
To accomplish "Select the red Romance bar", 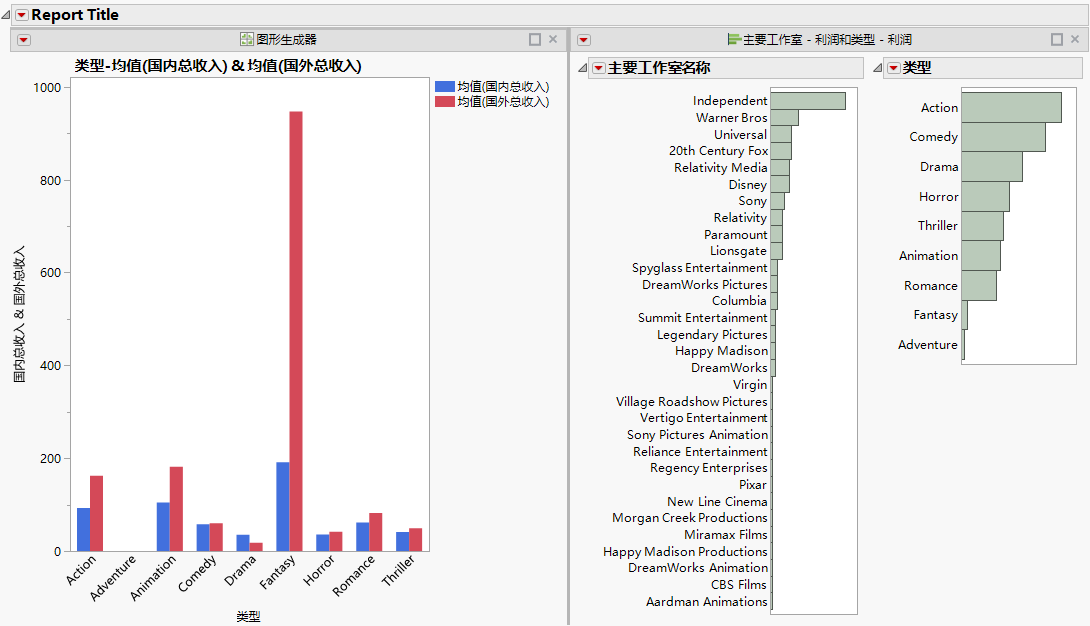I will pyautogui.click(x=375, y=532).
